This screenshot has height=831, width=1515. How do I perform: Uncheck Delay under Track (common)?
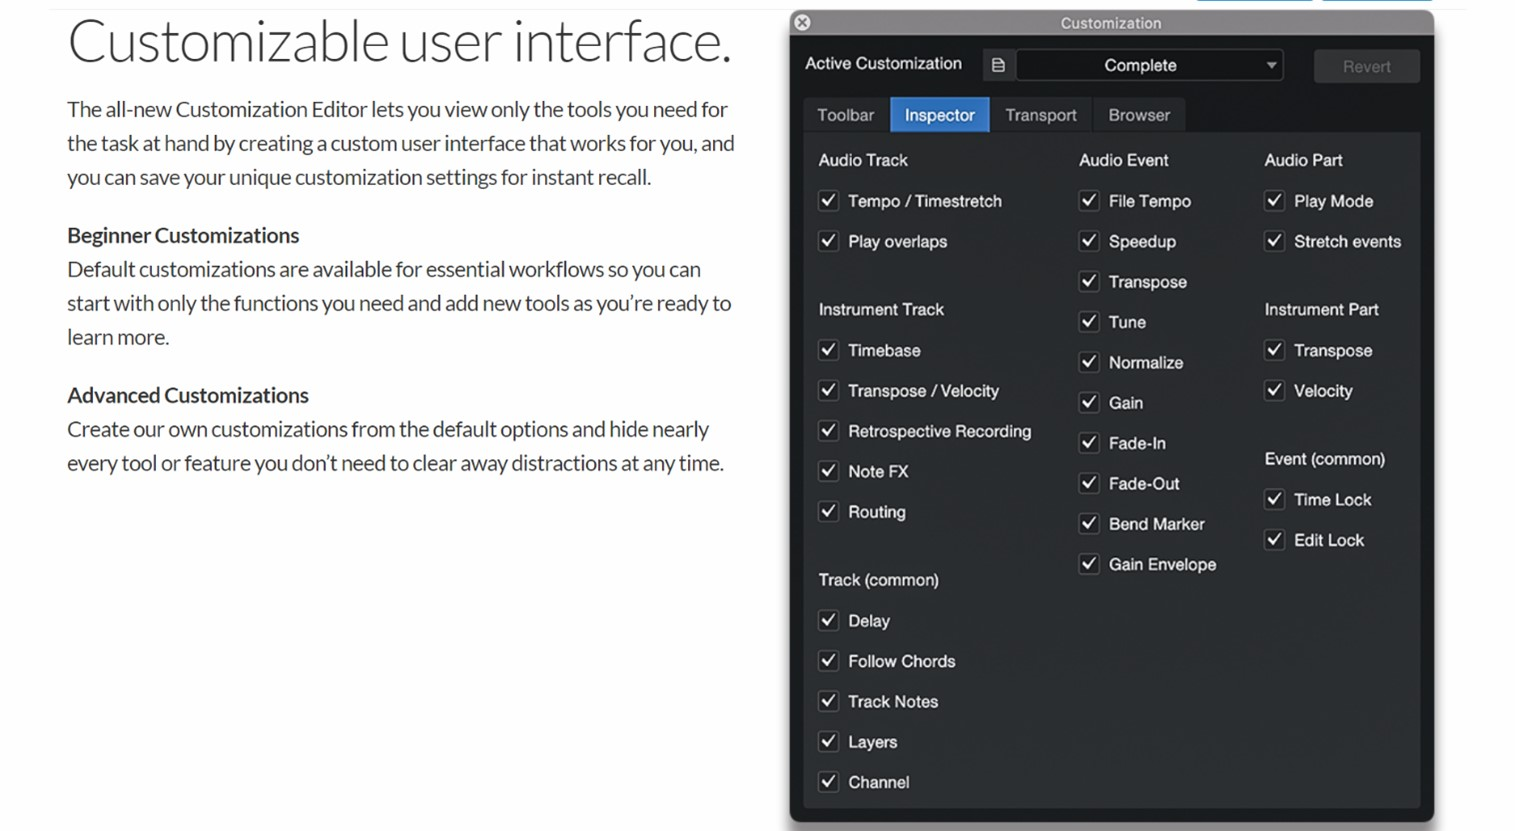click(828, 619)
